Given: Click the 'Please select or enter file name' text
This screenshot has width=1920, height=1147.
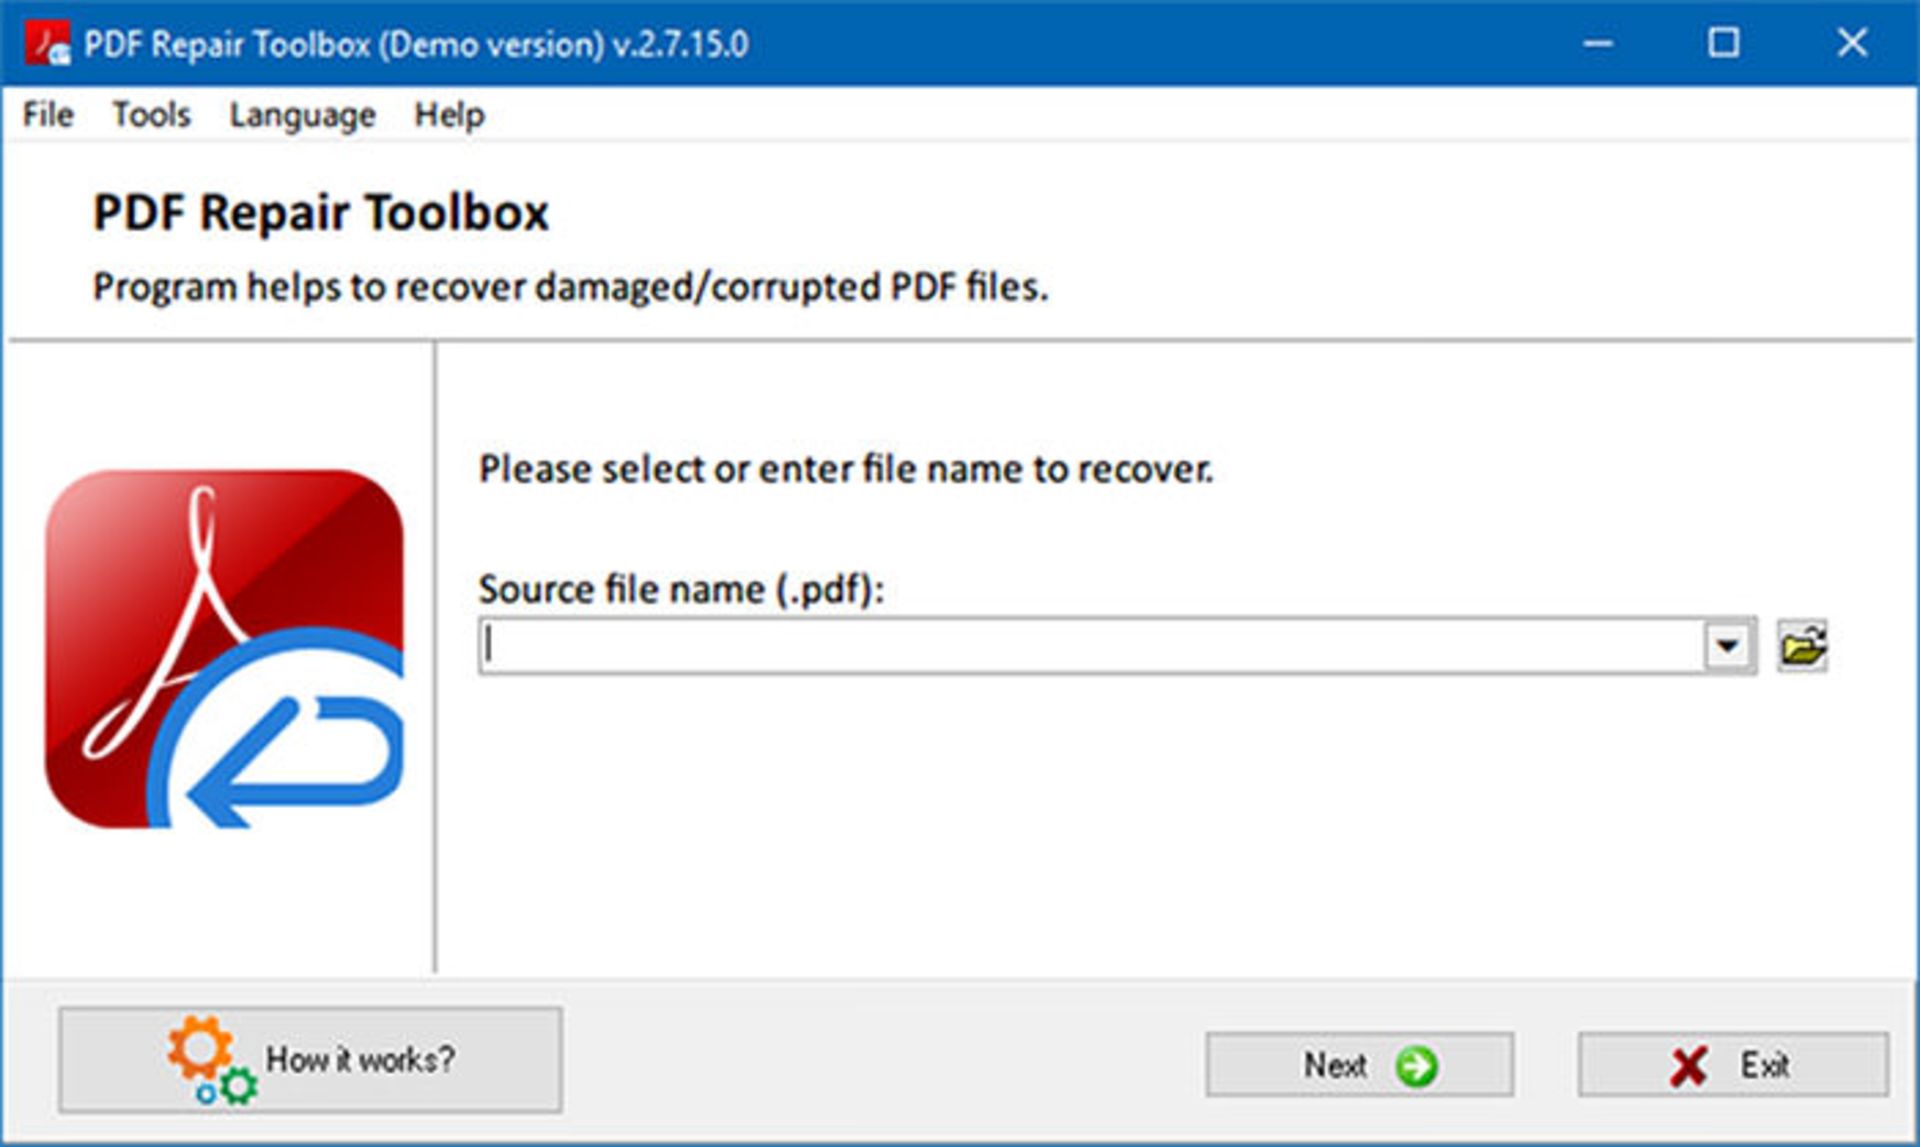Looking at the screenshot, I should tap(846, 469).
